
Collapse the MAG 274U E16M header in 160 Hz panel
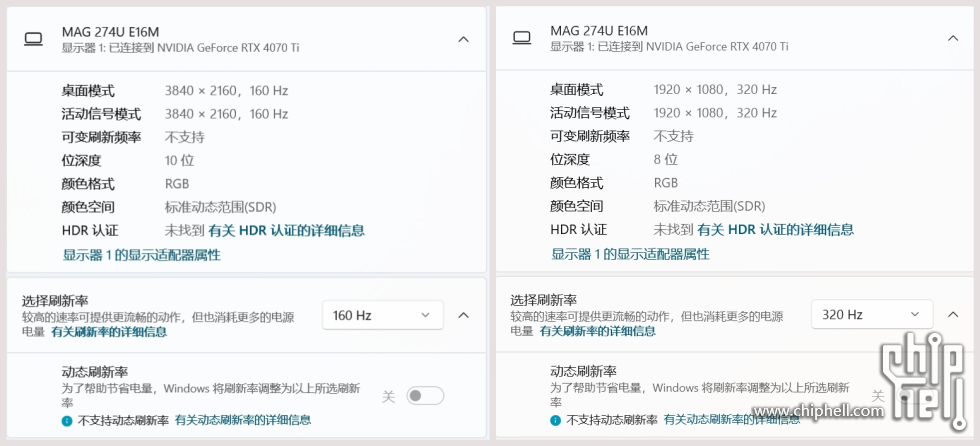pyautogui.click(x=463, y=39)
